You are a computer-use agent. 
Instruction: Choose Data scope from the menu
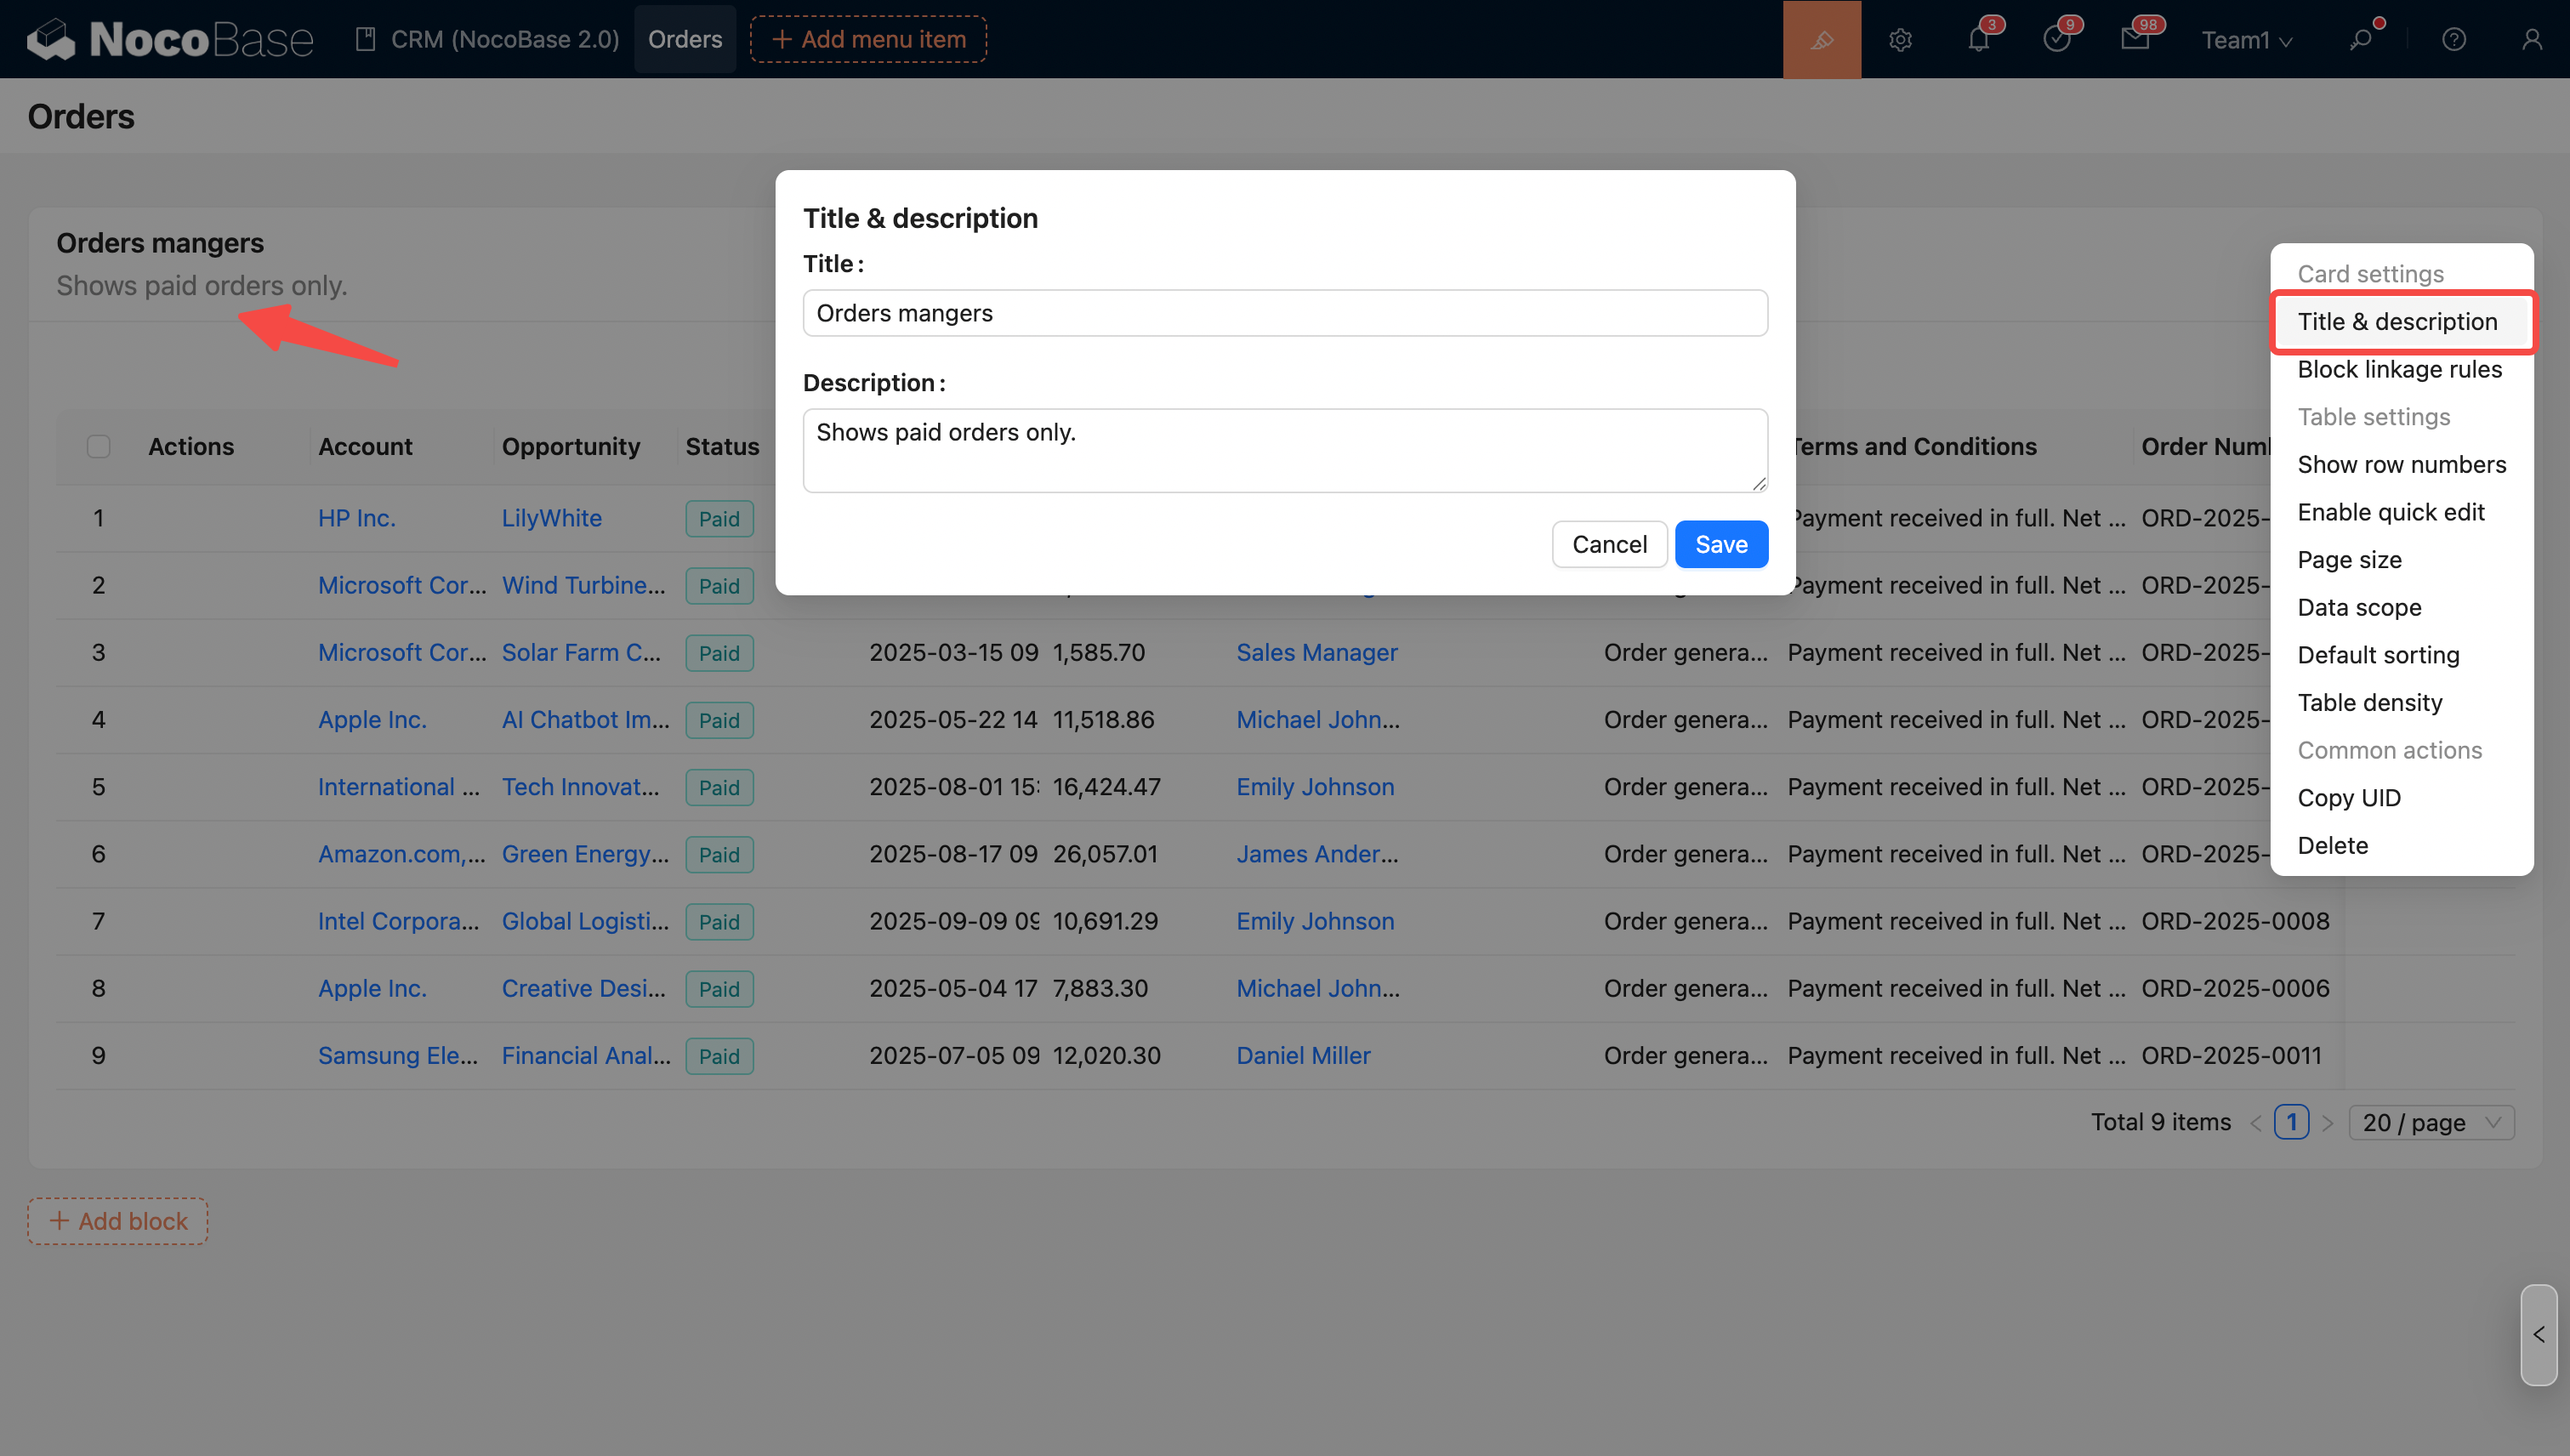click(2359, 607)
